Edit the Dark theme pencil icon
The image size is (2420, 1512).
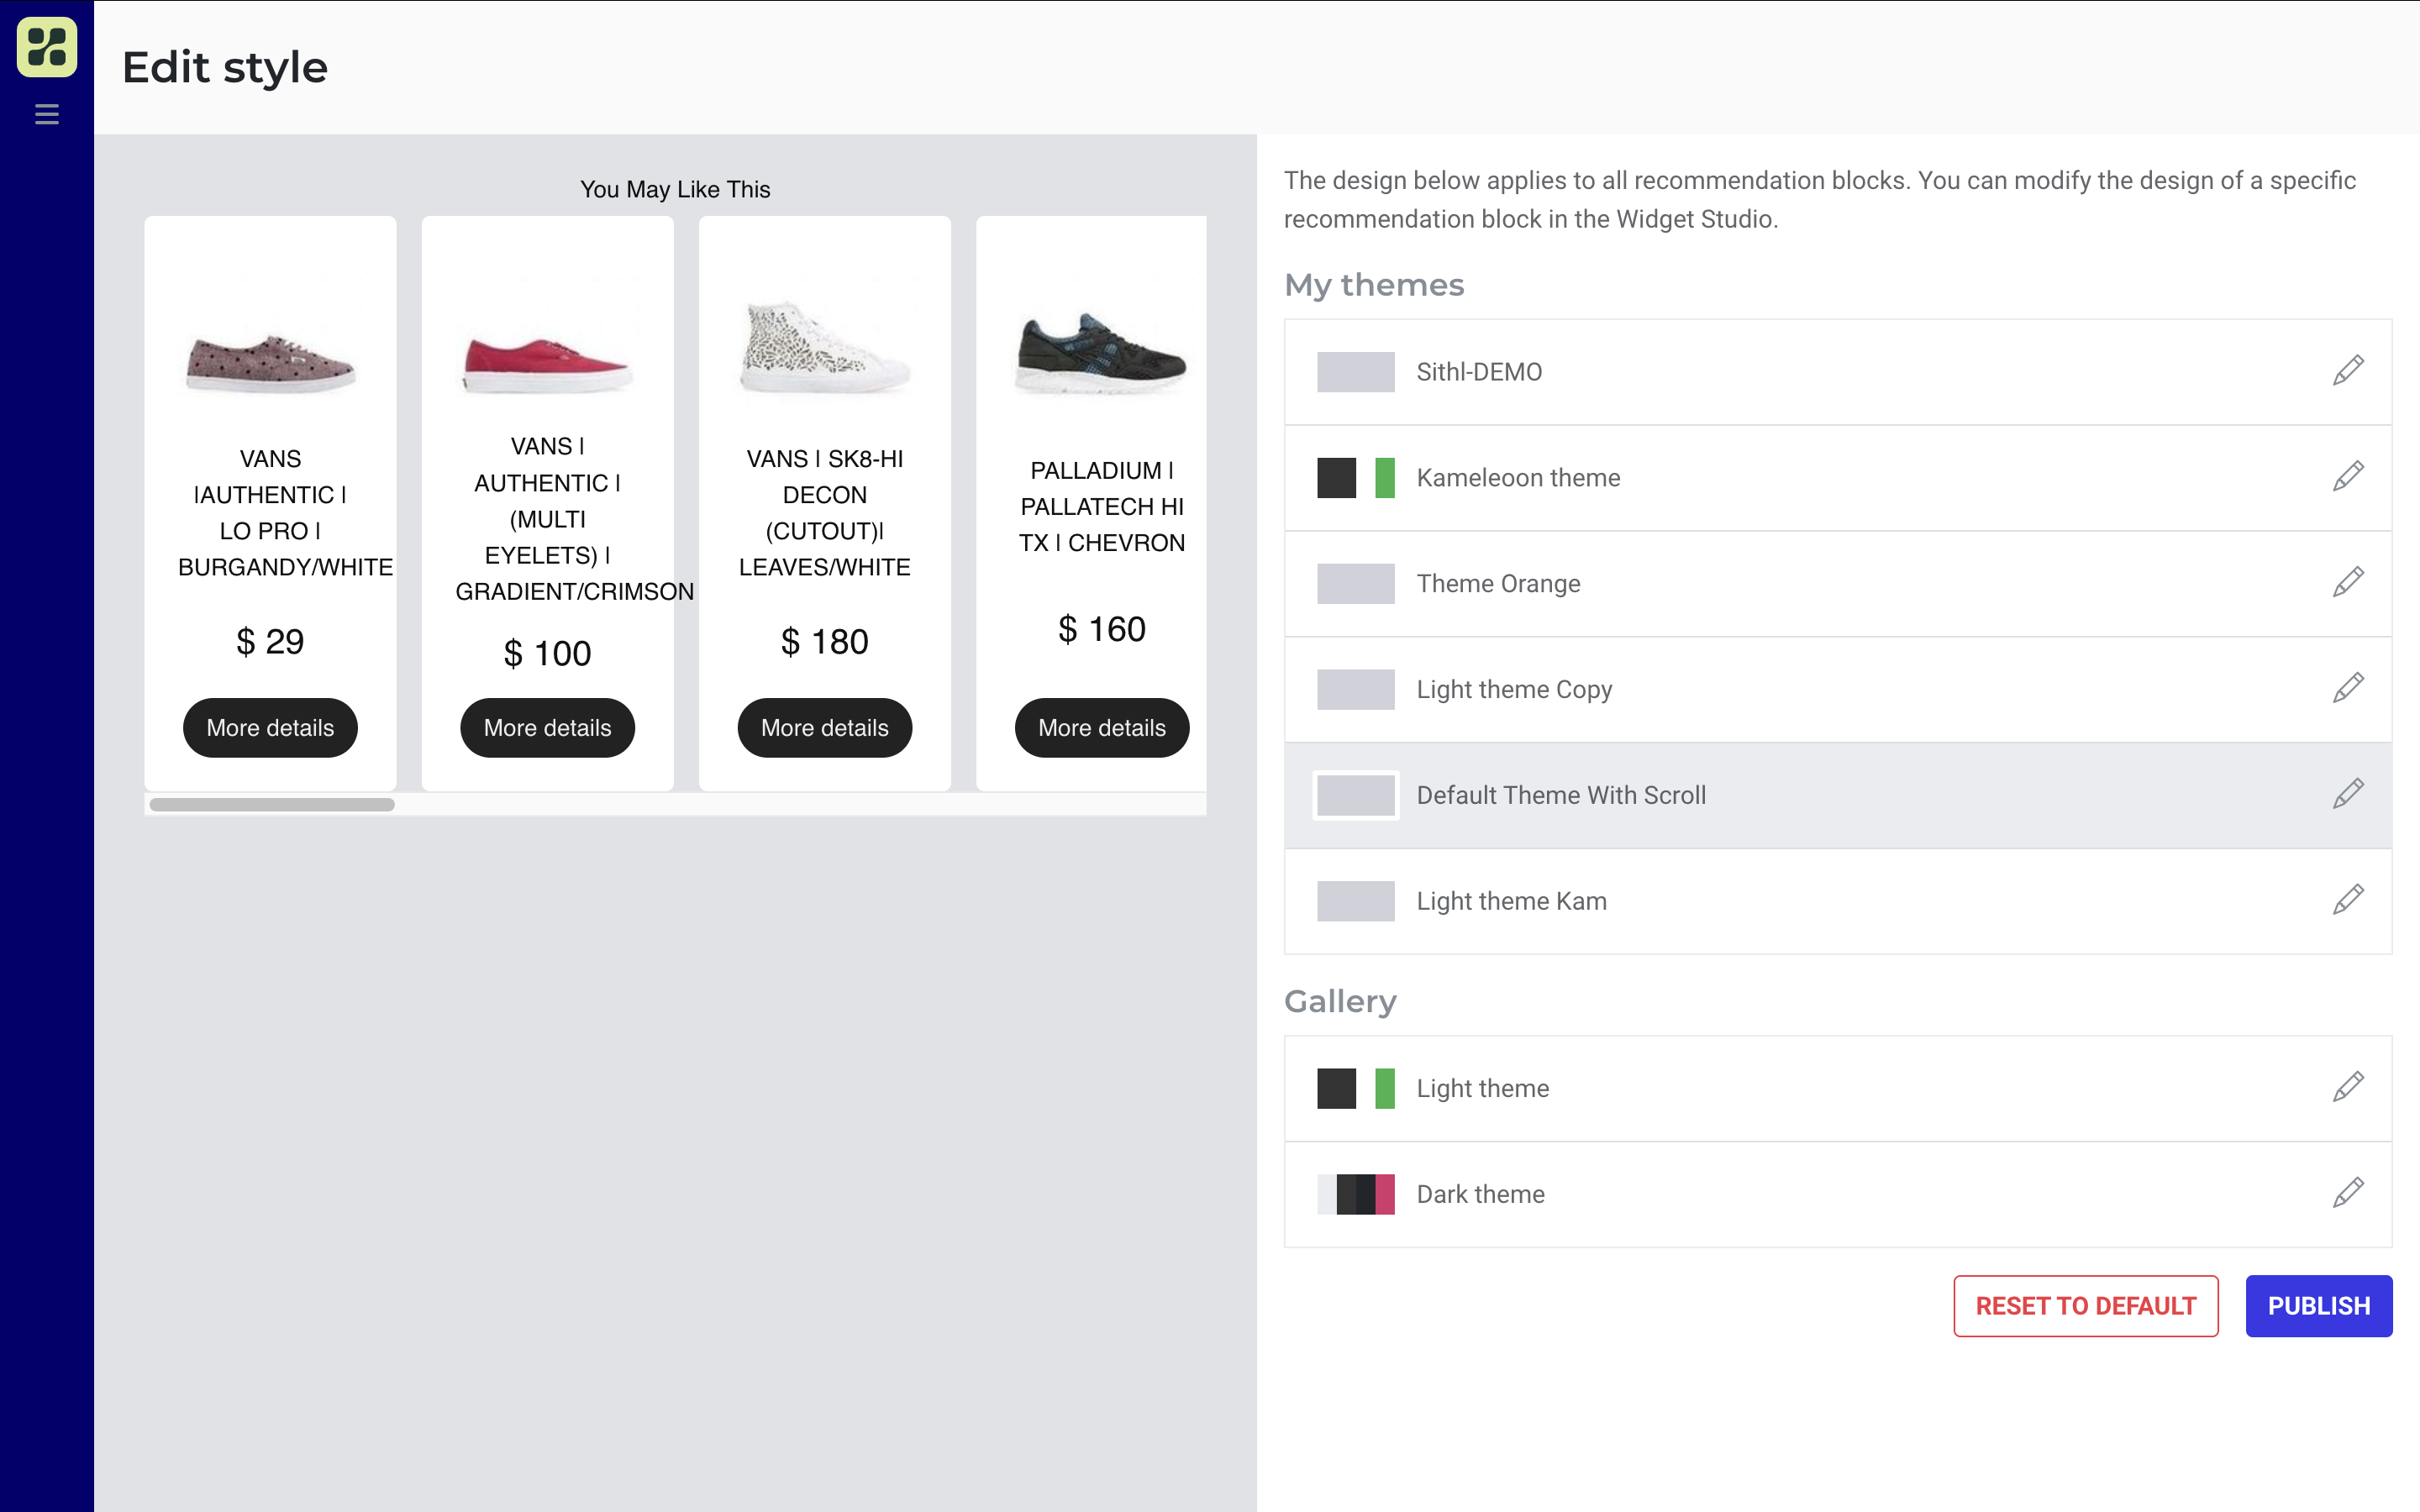(x=2348, y=1194)
